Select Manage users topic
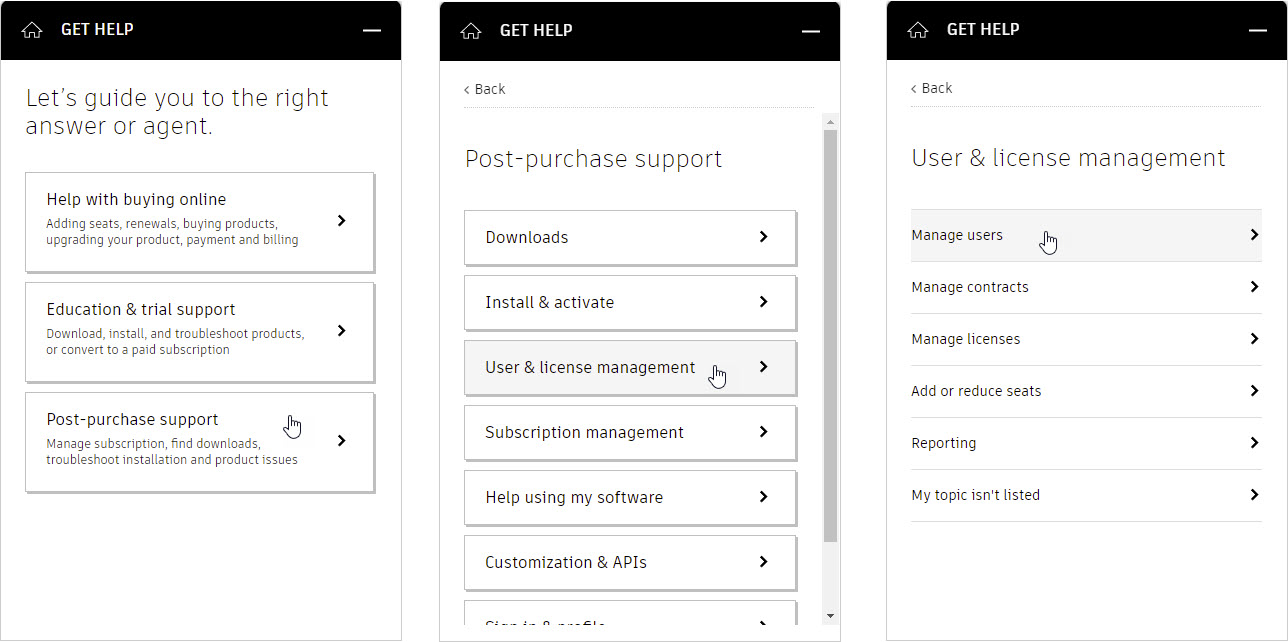This screenshot has height=642, width=1288. tap(1086, 235)
